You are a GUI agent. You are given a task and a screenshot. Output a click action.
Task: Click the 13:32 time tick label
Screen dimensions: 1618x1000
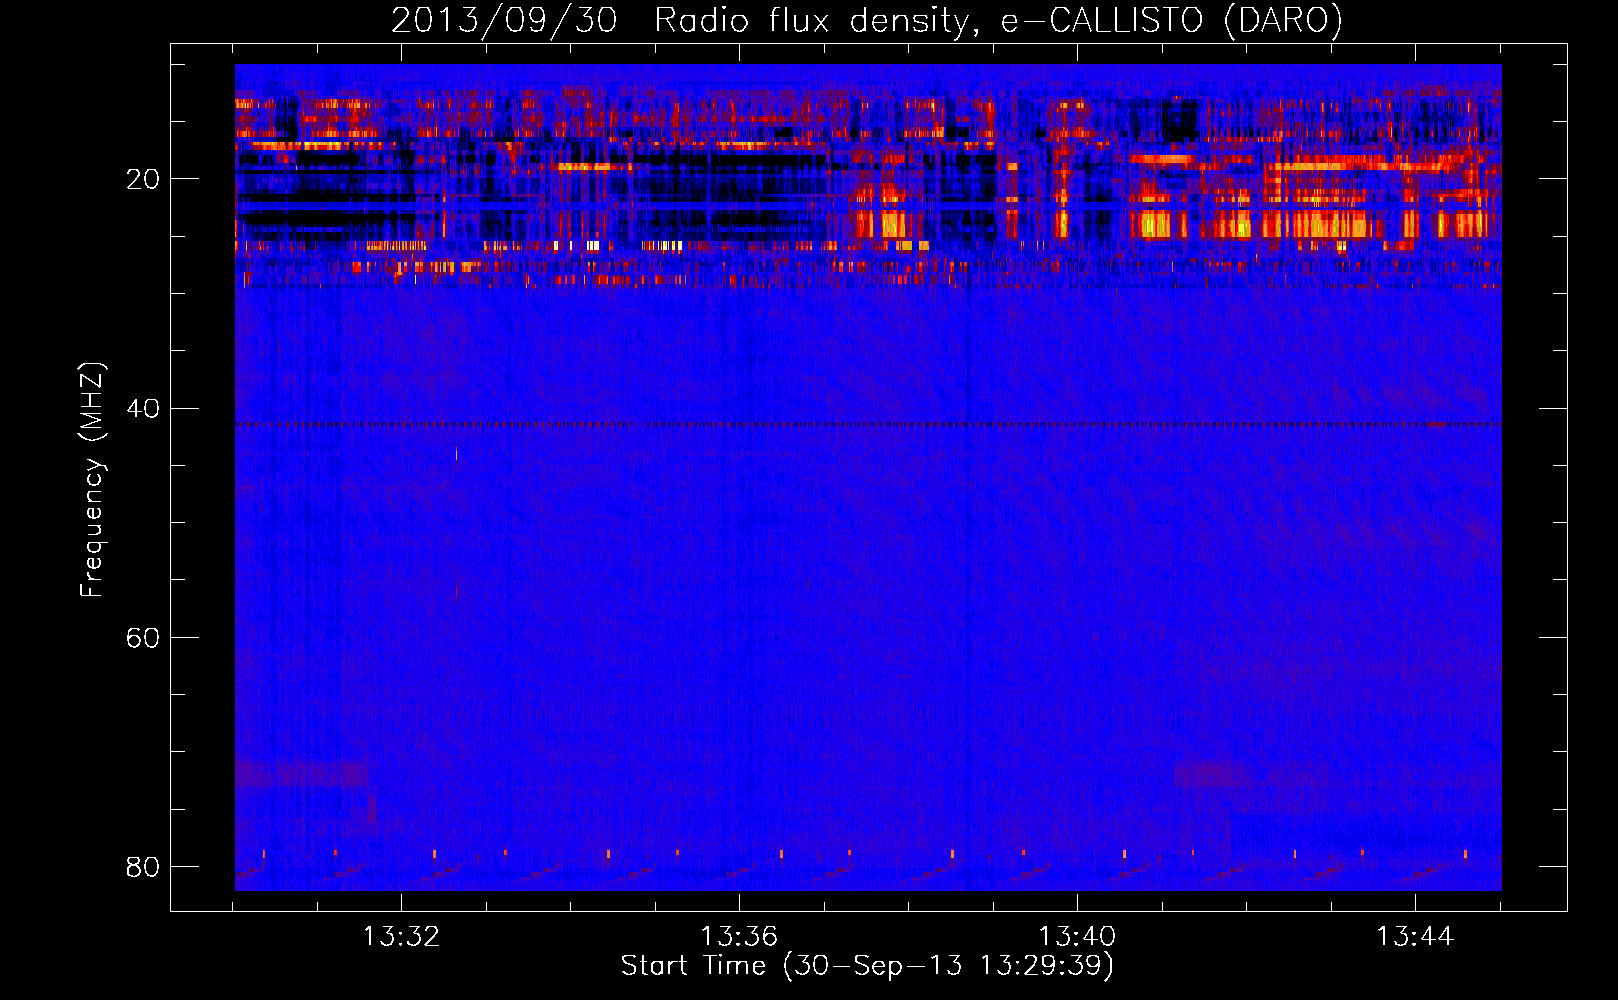[401, 937]
